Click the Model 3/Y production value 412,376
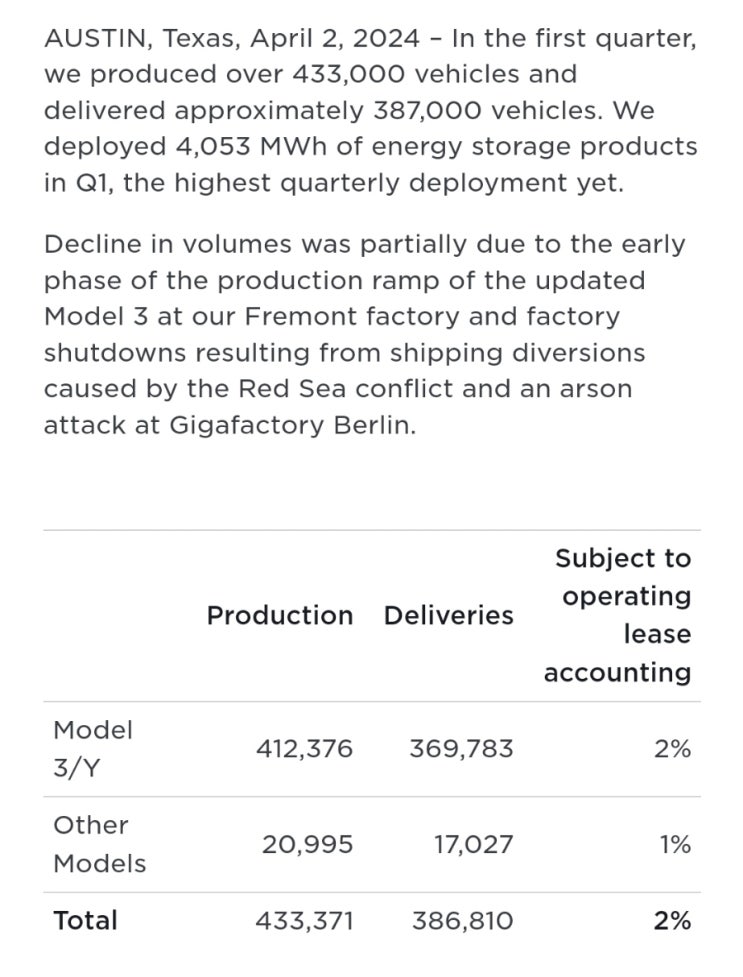This screenshot has height=977, width=743. (304, 748)
